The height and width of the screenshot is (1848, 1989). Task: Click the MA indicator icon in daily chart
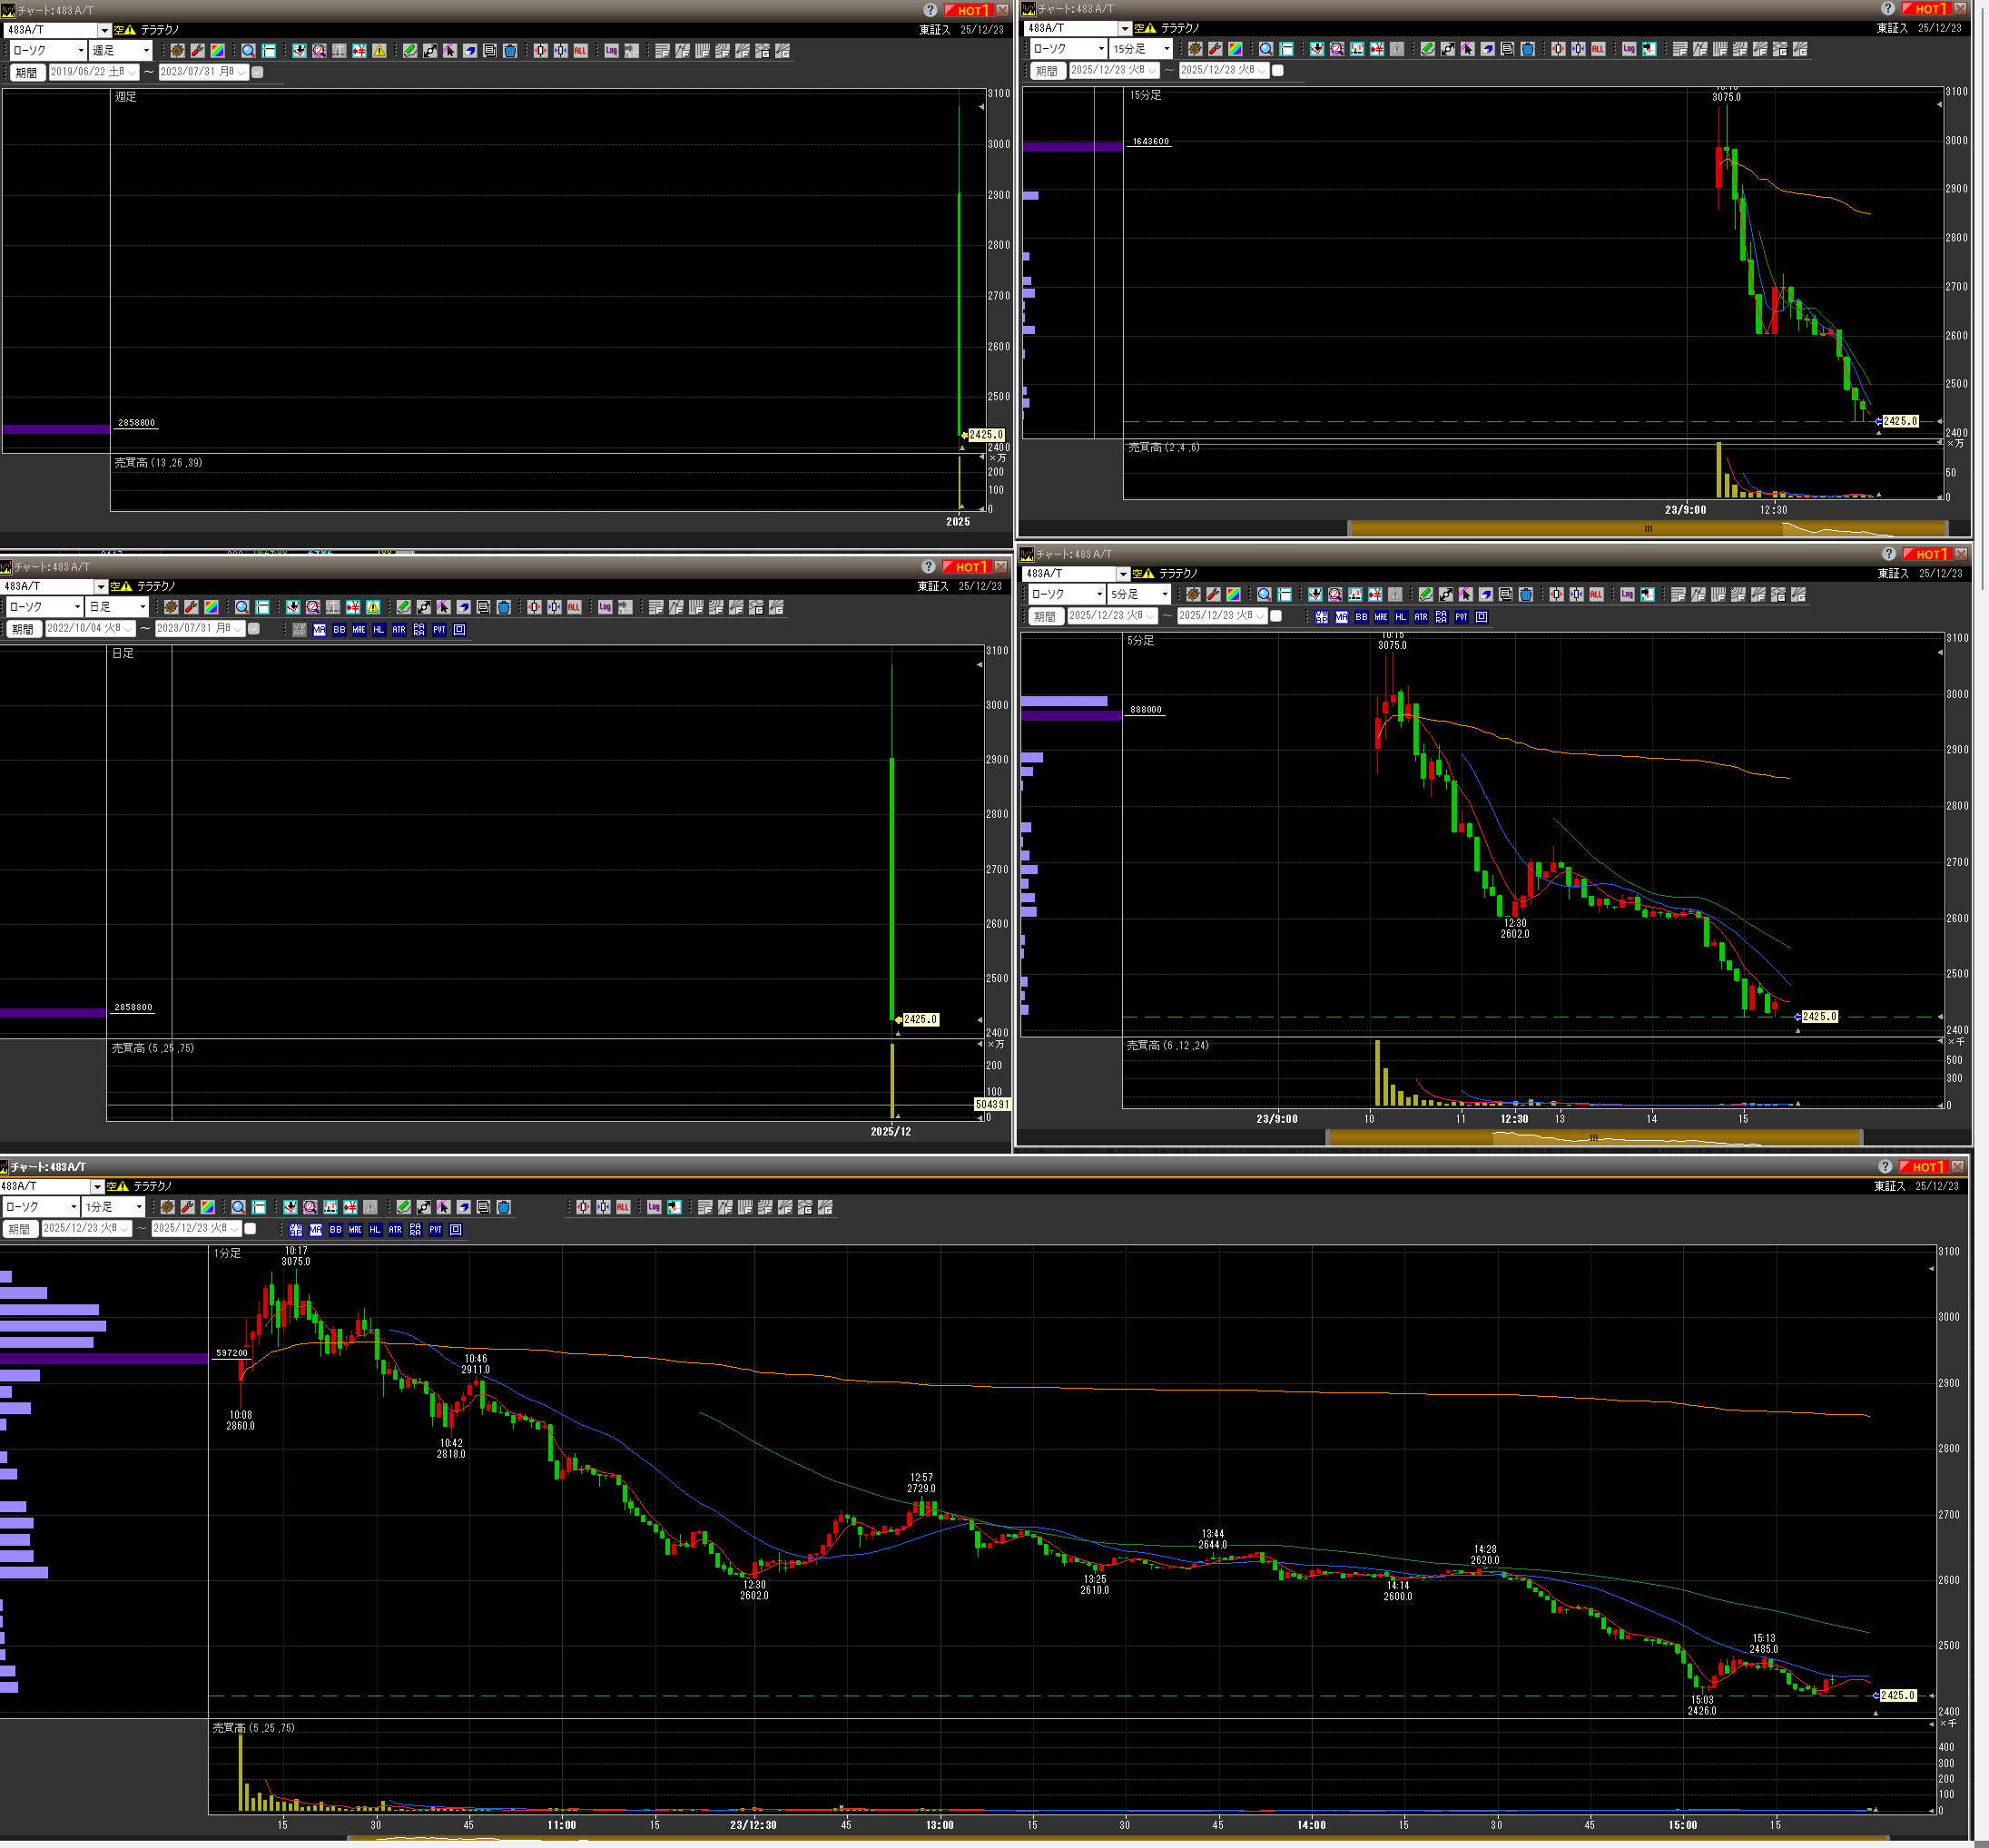pyautogui.click(x=319, y=629)
